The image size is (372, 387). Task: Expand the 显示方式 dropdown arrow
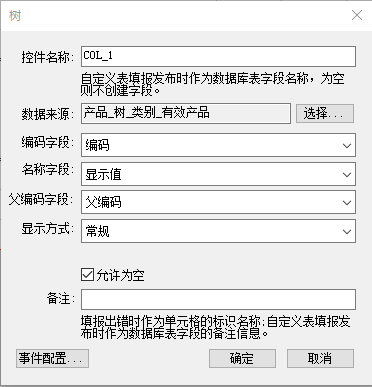347,231
